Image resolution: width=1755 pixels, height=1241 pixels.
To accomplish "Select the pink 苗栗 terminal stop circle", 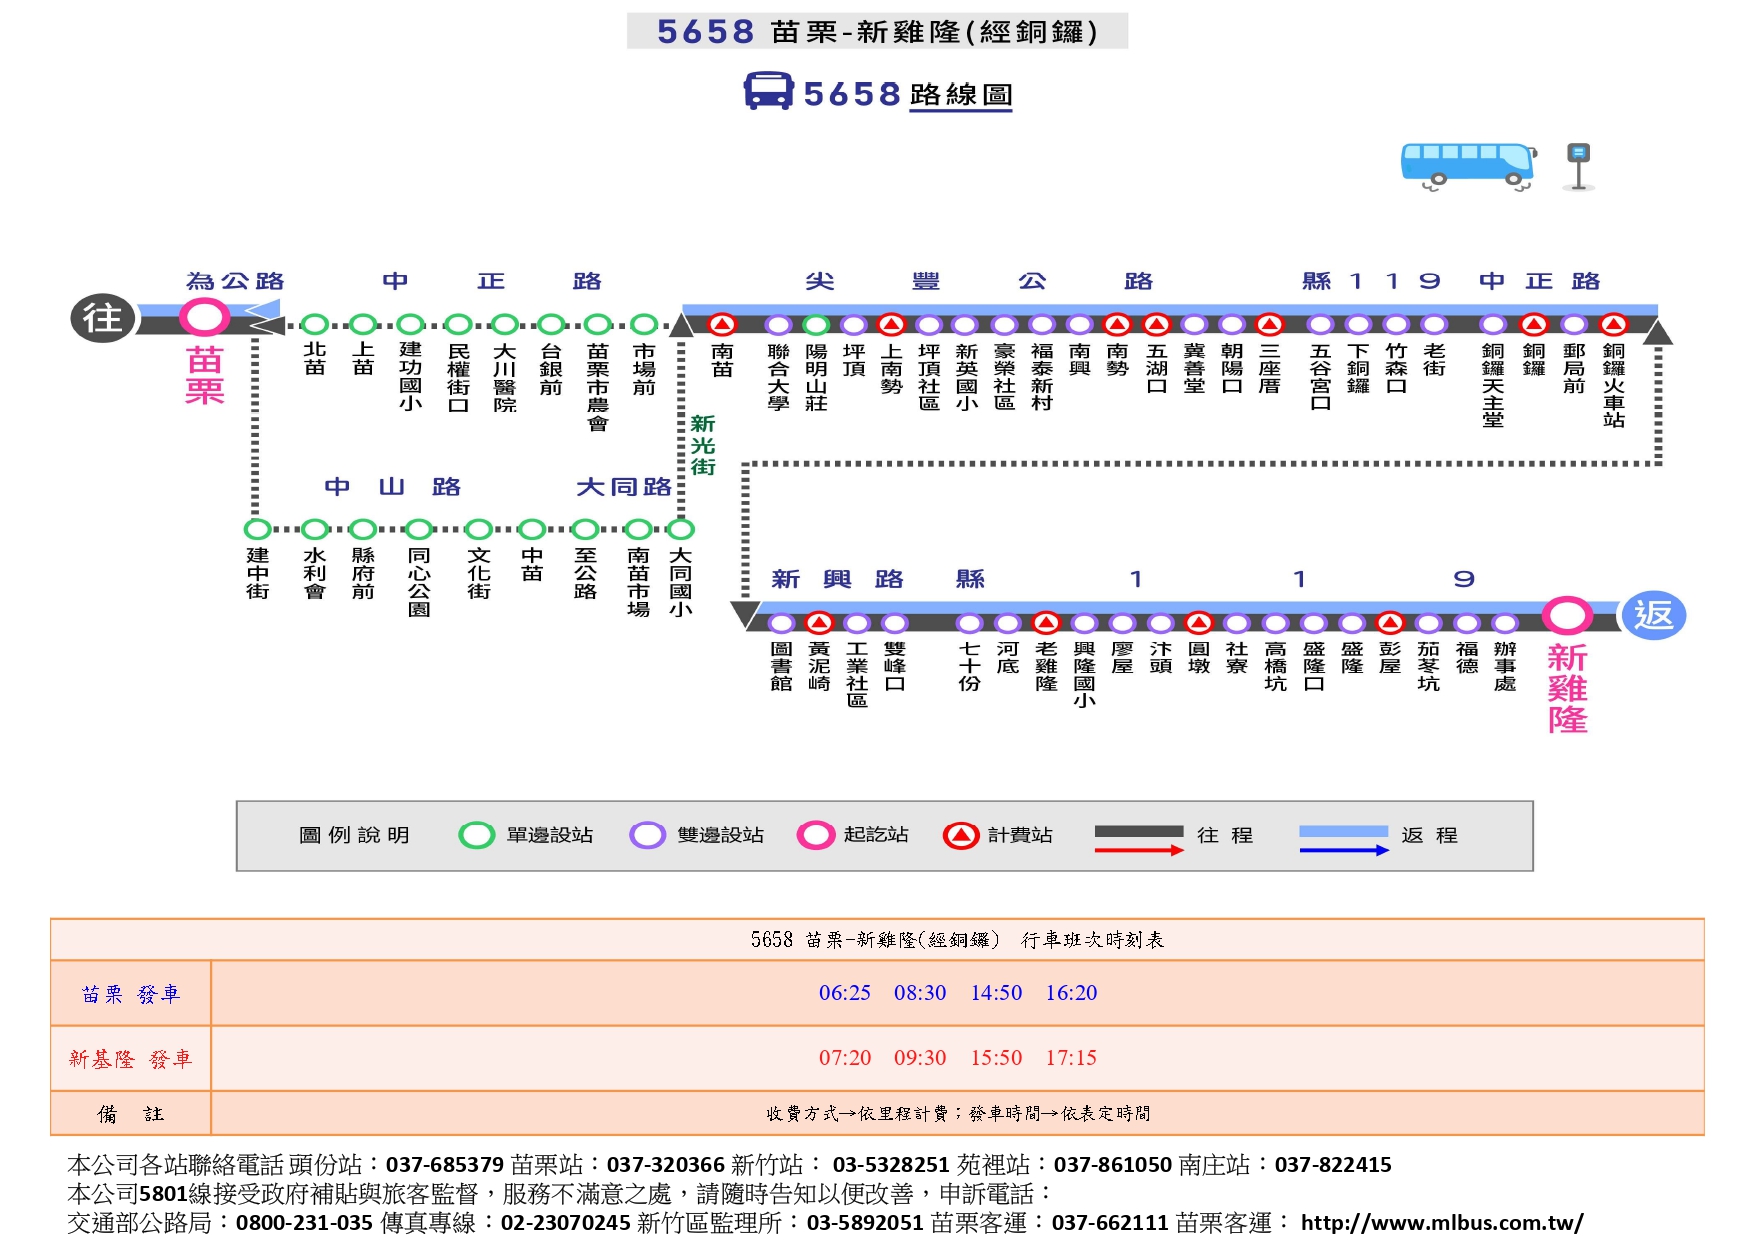I will click(x=204, y=318).
